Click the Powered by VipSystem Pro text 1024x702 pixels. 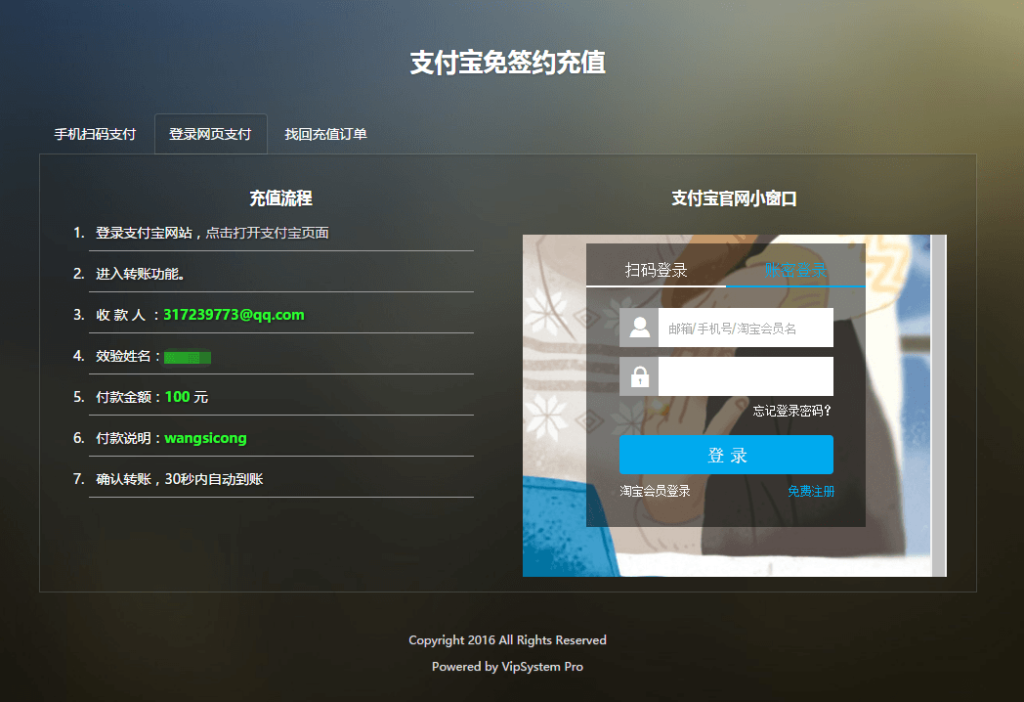507,667
